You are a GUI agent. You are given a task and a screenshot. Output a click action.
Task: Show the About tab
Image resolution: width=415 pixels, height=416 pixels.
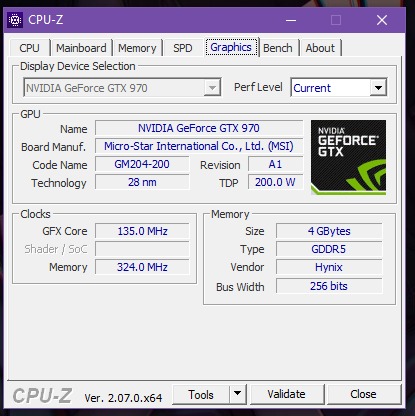pyautogui.click(x=320, y=48)
